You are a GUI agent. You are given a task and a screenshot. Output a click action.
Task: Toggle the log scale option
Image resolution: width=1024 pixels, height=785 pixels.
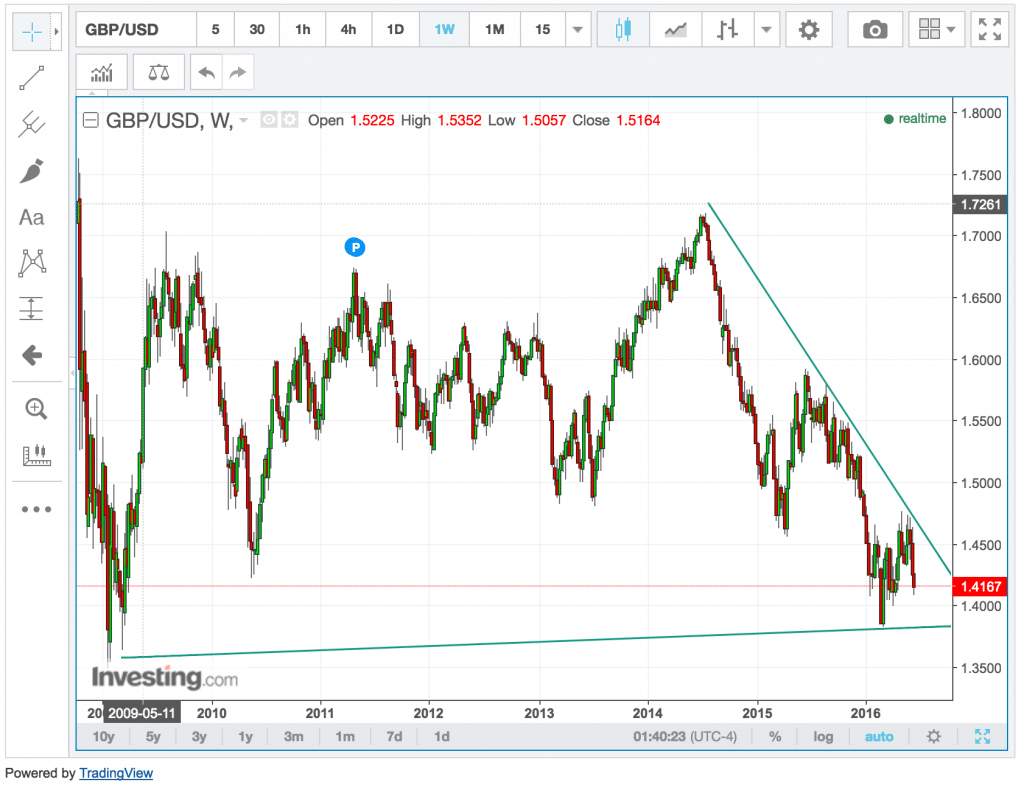pyautogui.click(x=823, y=737)
